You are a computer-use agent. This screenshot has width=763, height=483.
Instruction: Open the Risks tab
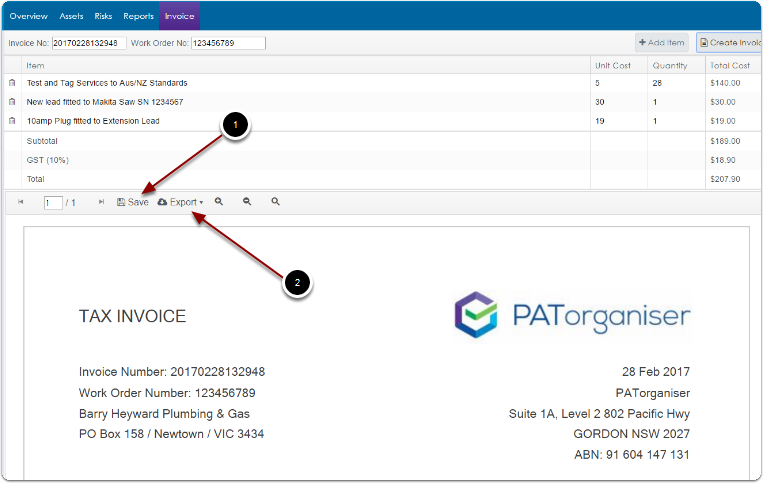[103, 16]
